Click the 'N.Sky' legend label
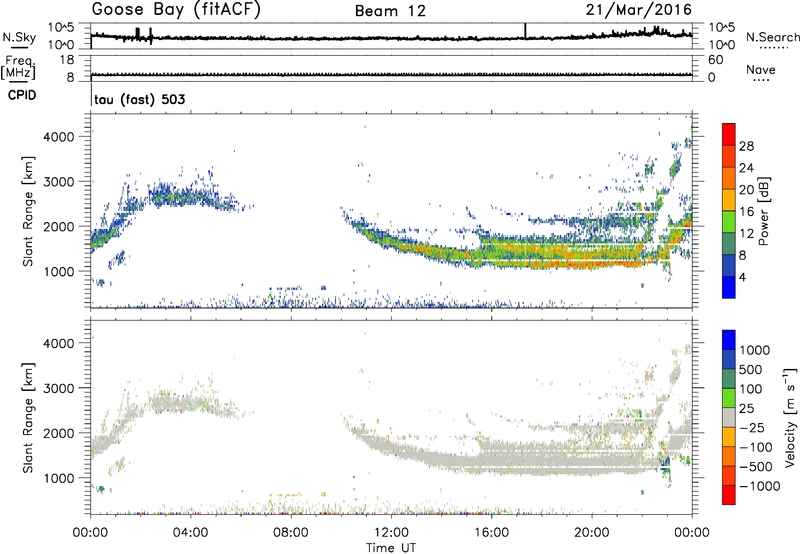800x554 pixels. pyautogui.click(x=19, y=37)
